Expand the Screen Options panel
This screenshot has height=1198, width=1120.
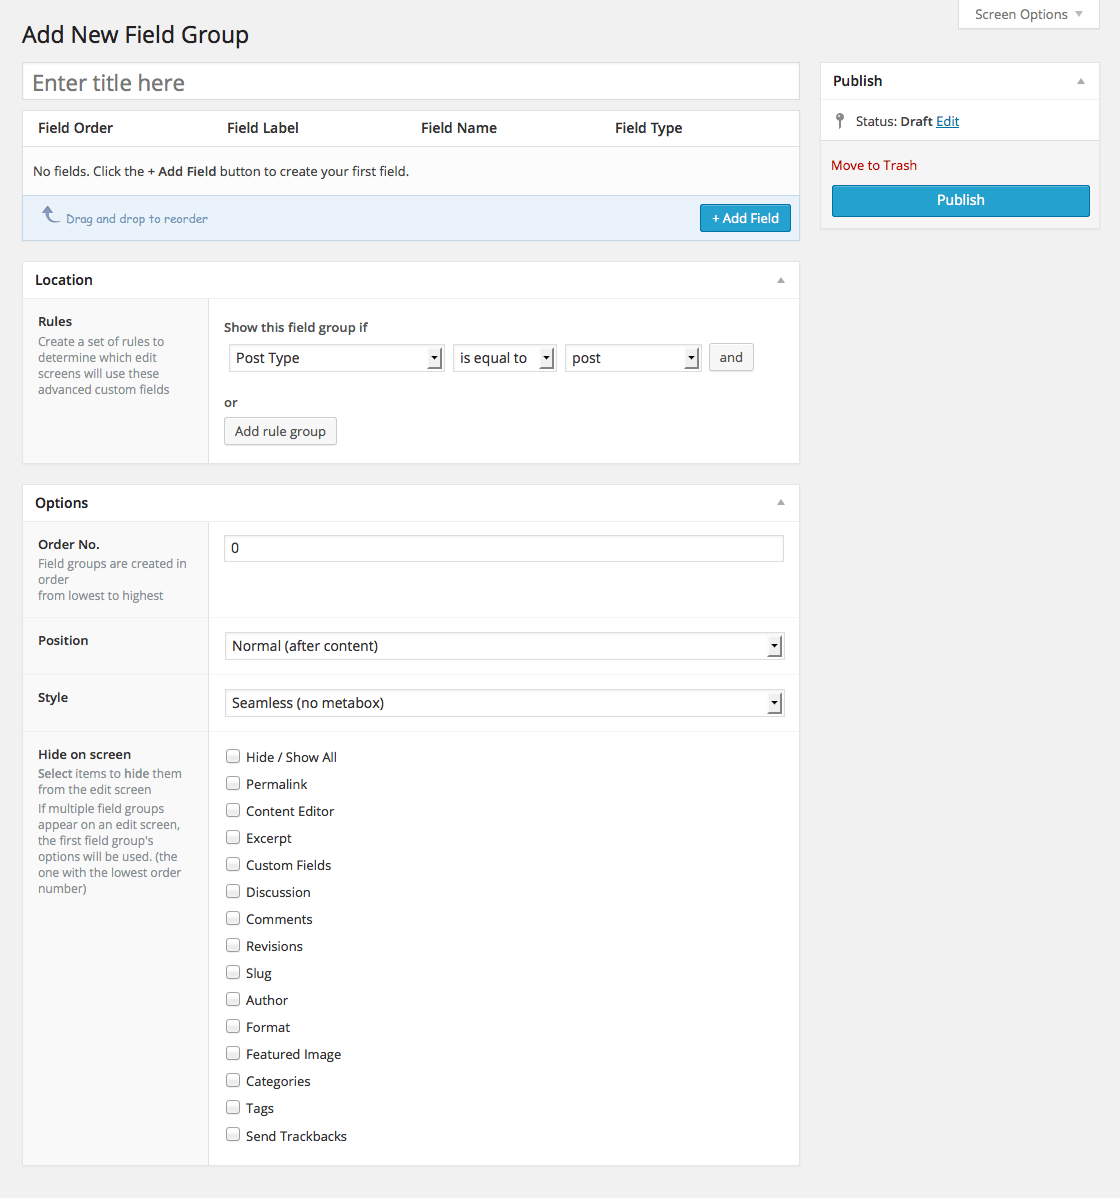pyautogui.click(x=1028, y=14)
